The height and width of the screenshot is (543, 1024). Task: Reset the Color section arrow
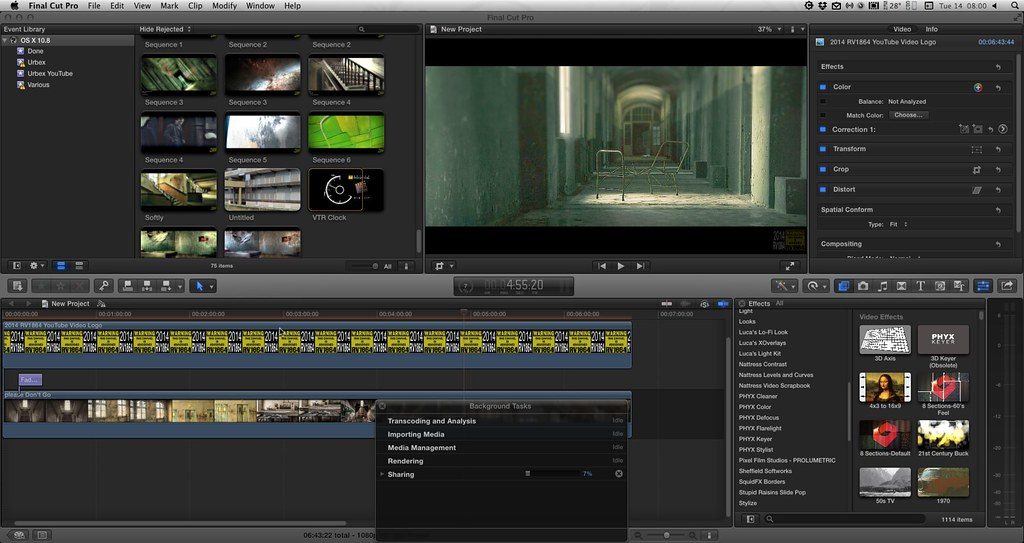pyautogui.click(x=999, y=88)
